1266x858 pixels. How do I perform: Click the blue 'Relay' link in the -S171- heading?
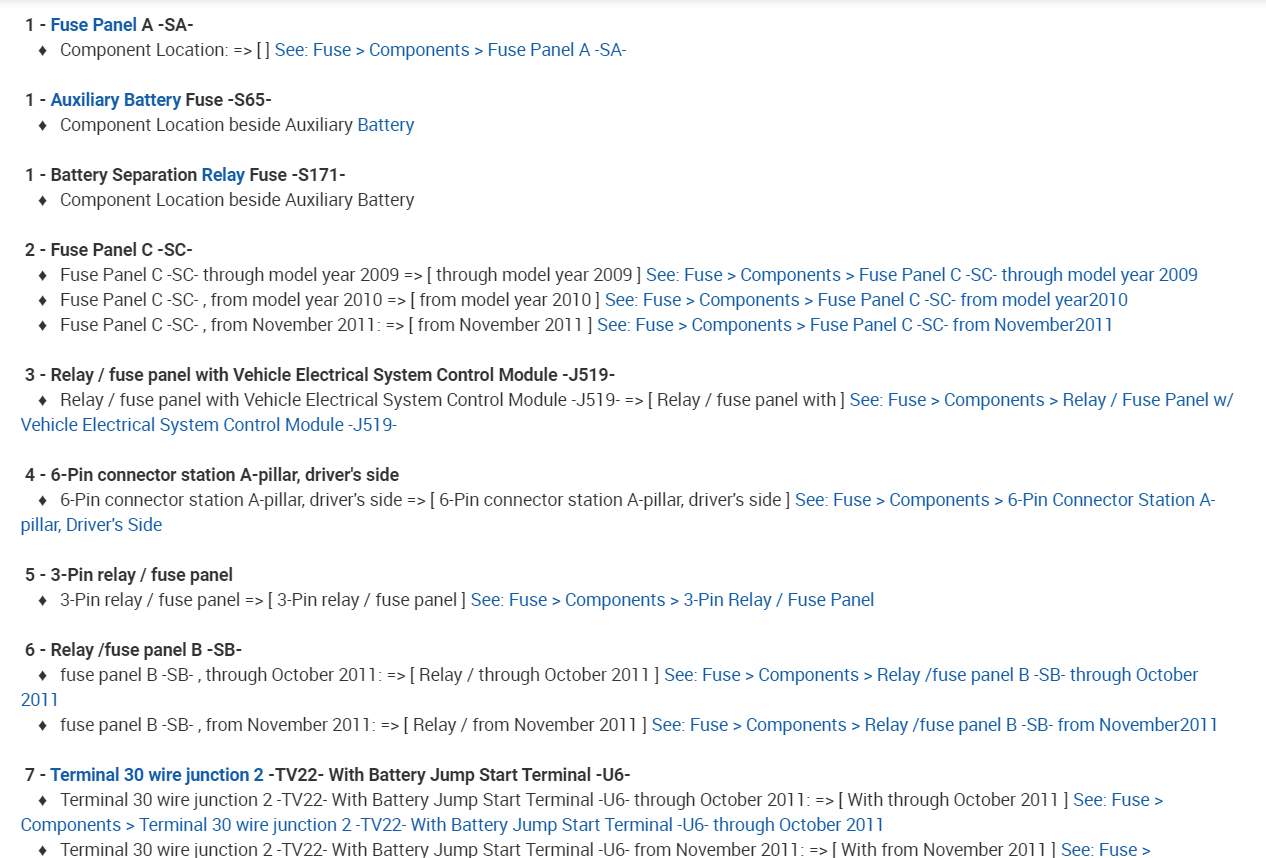[223, 175]
